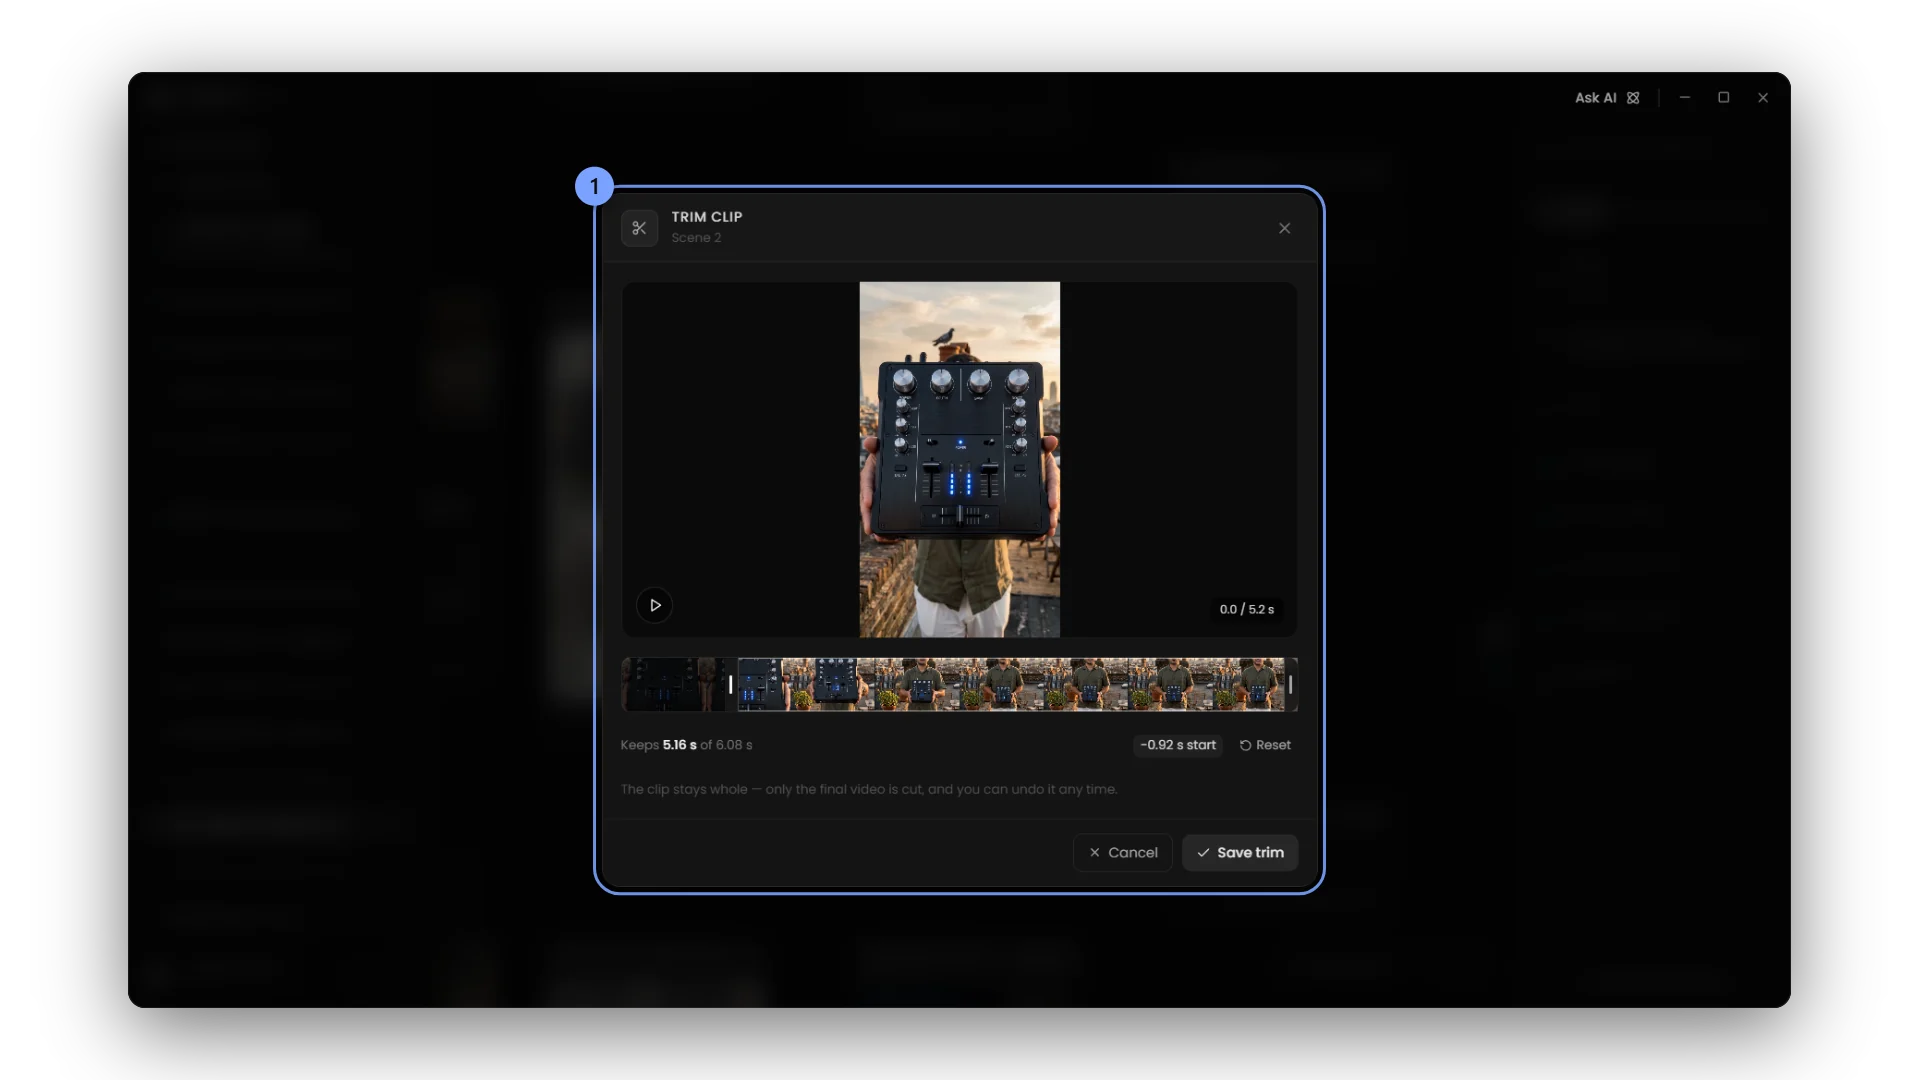Click the clip stays whole hint text
This screenshot has width=1920, height=1080.
coord(869,789)
